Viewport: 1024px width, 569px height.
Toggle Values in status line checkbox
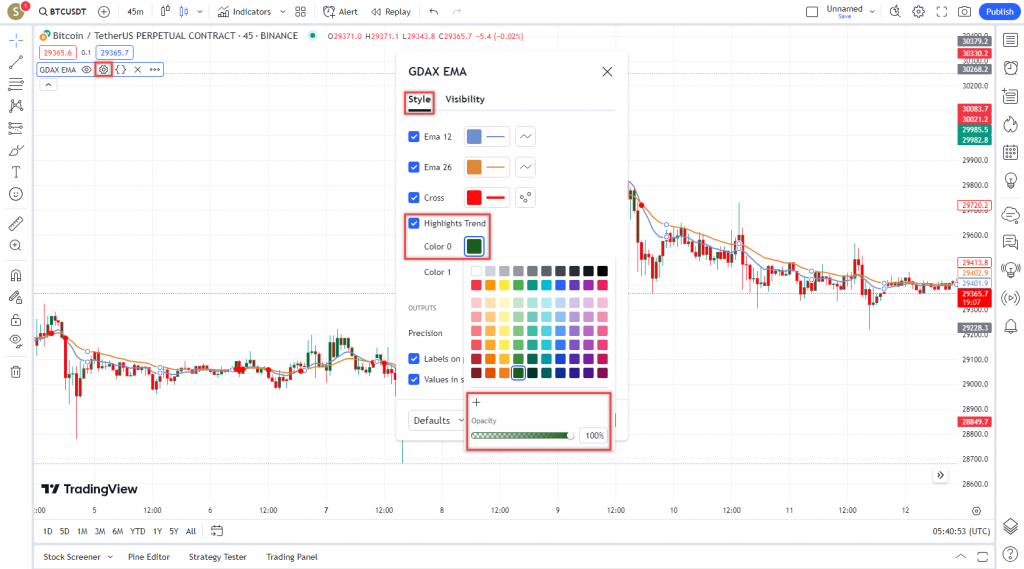pyautogui.click(x=413, y=380)
